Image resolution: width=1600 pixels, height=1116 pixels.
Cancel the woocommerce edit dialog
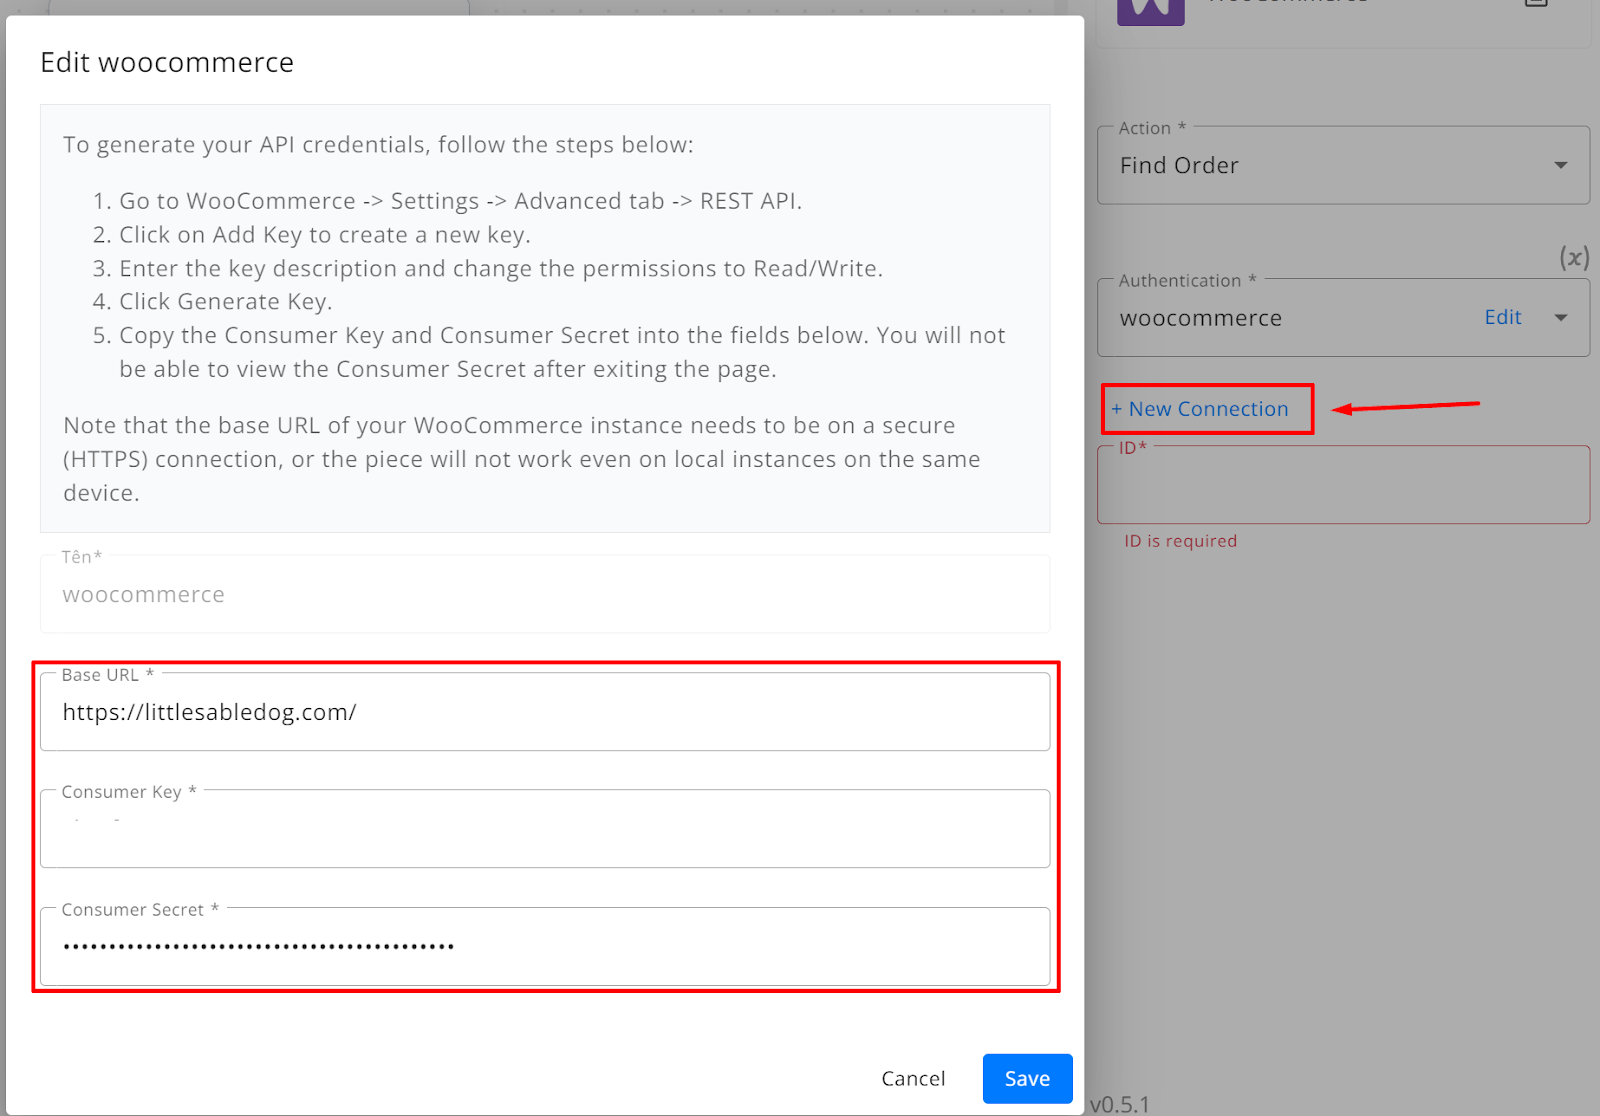coord(913,1078)
